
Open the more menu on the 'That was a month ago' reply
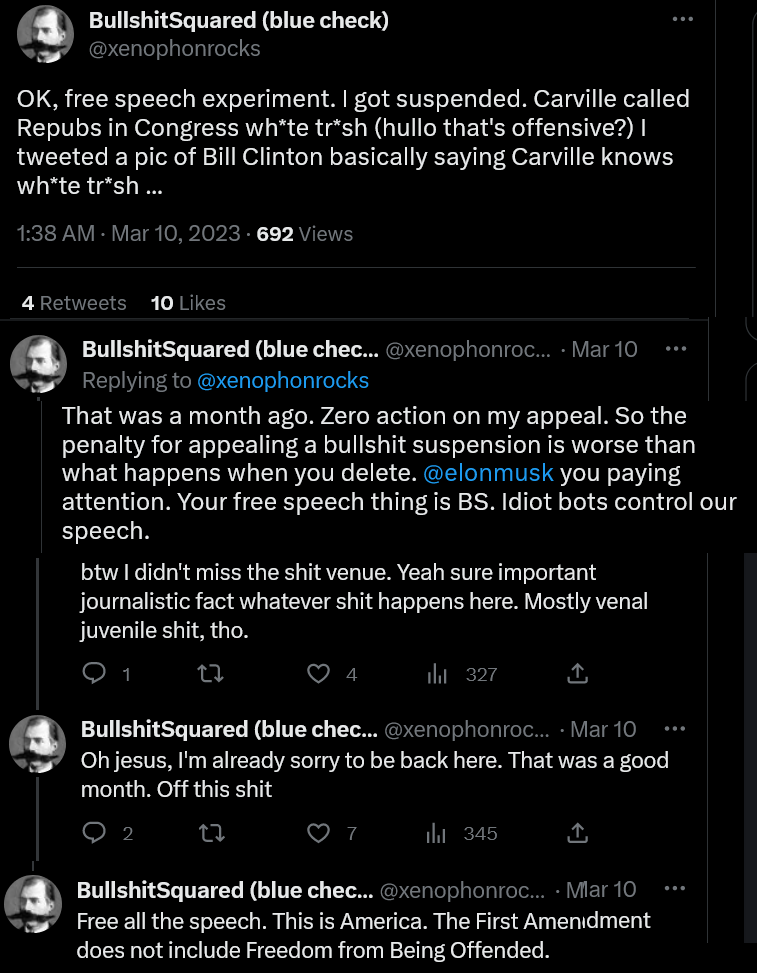676,349
